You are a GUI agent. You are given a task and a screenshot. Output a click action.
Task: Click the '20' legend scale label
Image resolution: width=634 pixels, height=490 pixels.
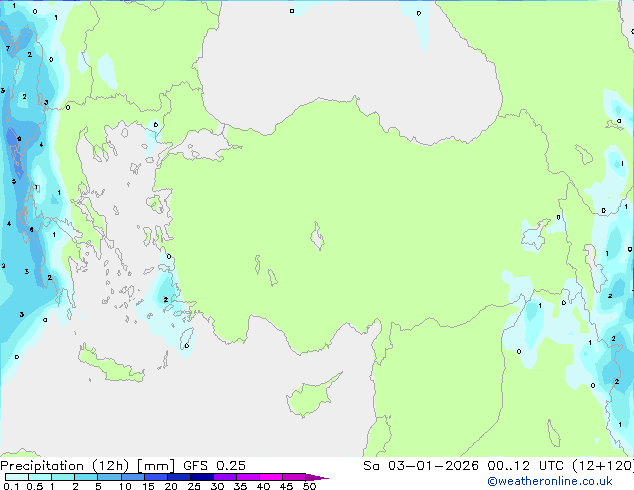click(171, 486)
